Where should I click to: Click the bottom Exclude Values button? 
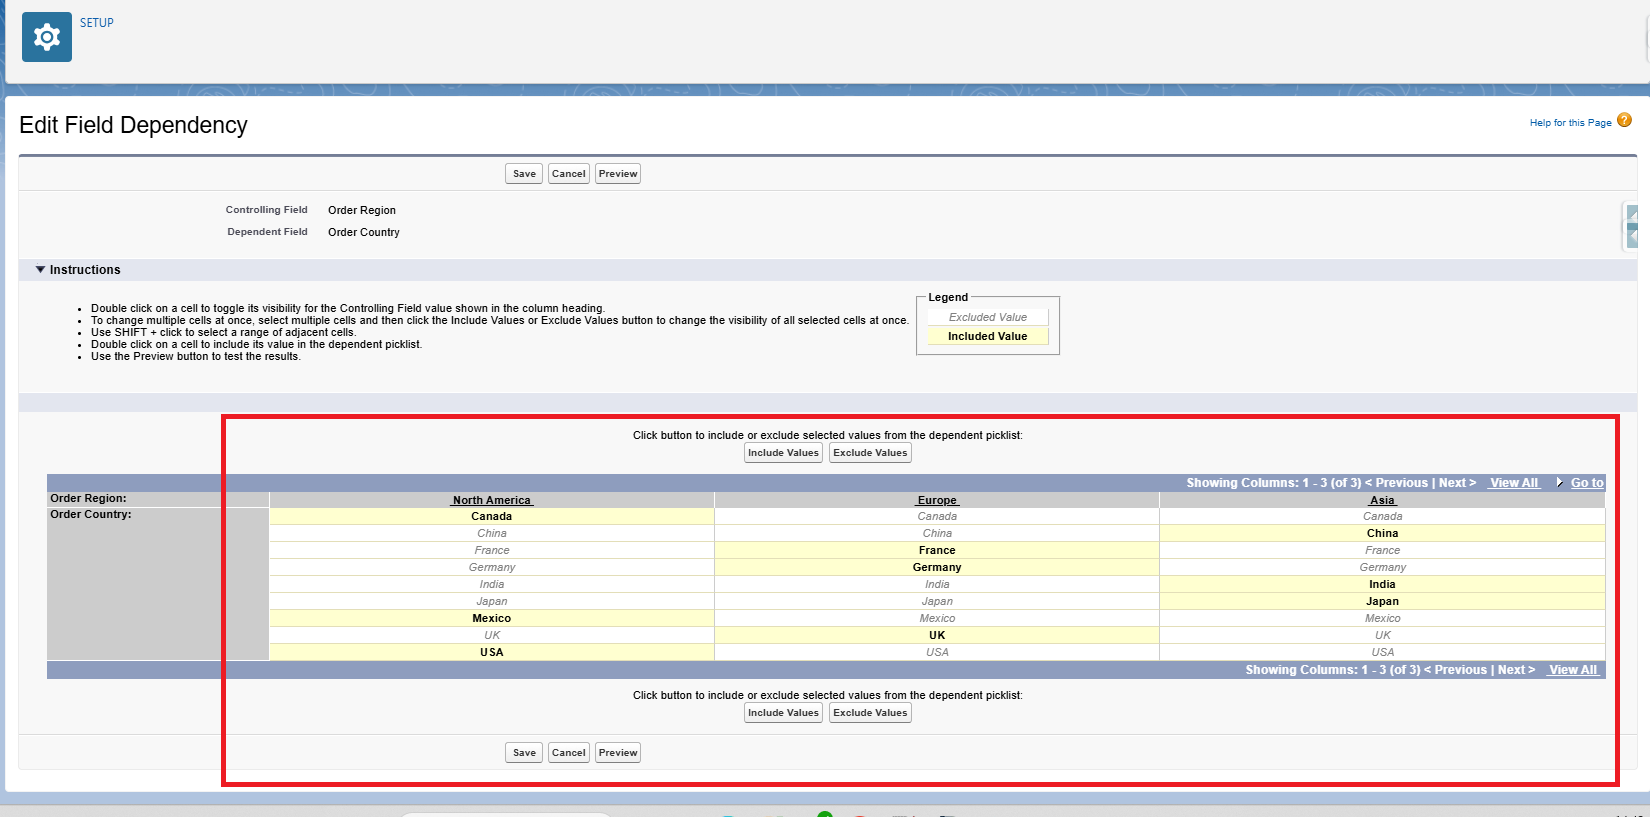click(870, 713)
